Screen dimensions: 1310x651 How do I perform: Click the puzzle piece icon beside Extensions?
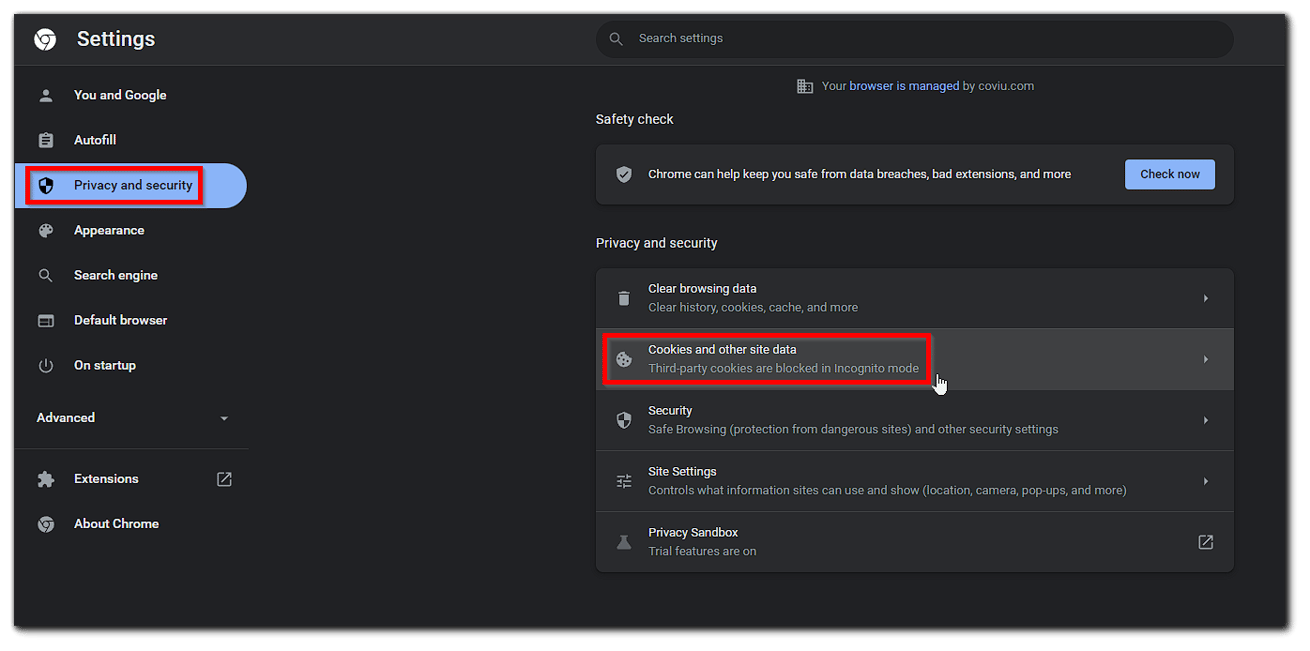click(x=45, y=479)
